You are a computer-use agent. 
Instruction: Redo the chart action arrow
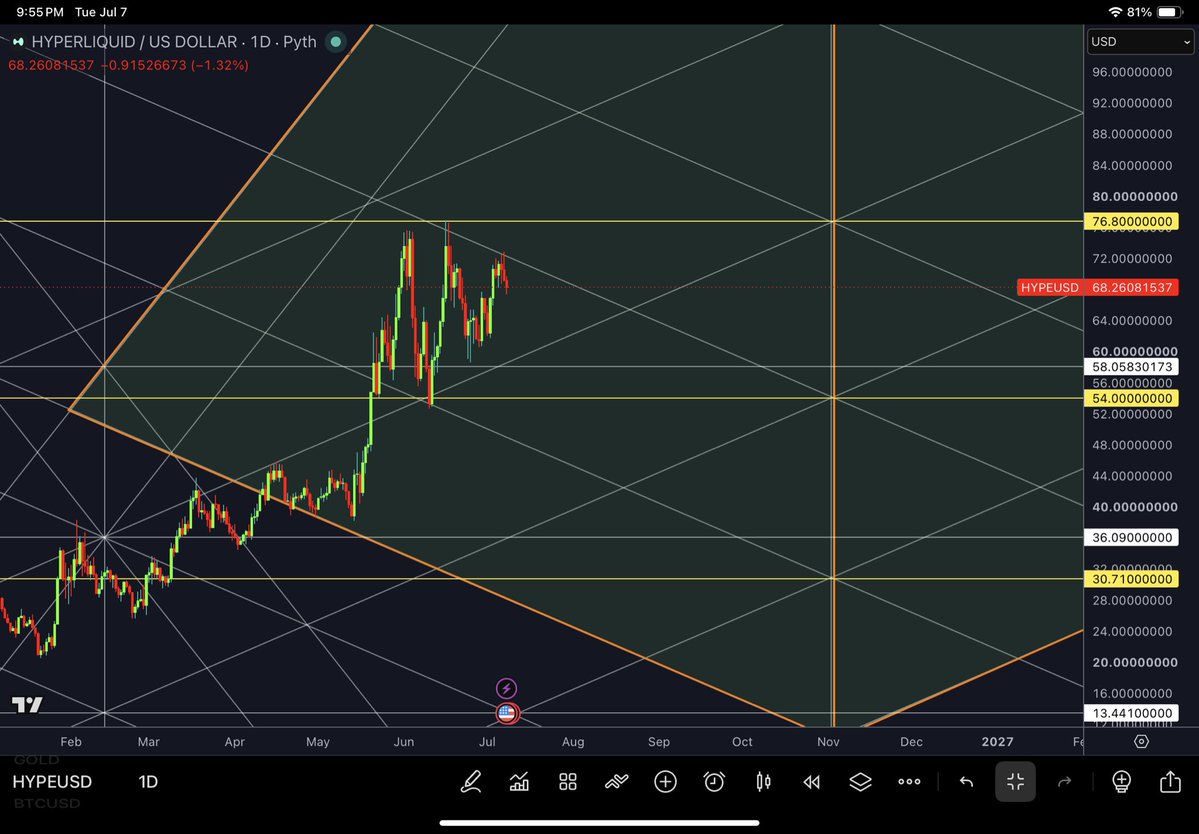click(1064, 781)
